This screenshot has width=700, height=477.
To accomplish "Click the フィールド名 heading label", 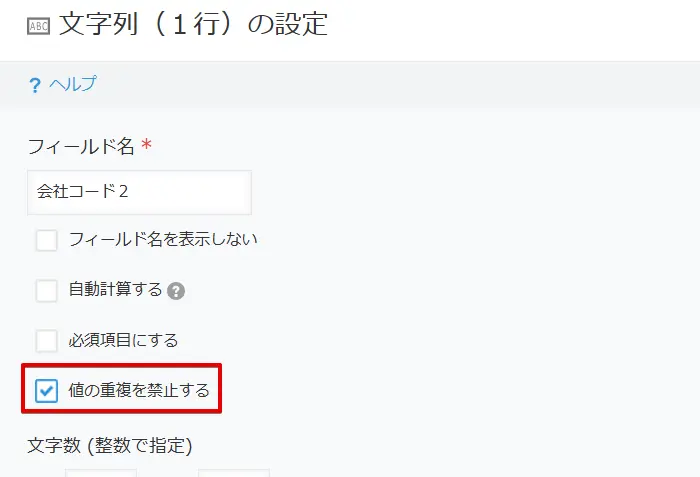I will point(81,146).
